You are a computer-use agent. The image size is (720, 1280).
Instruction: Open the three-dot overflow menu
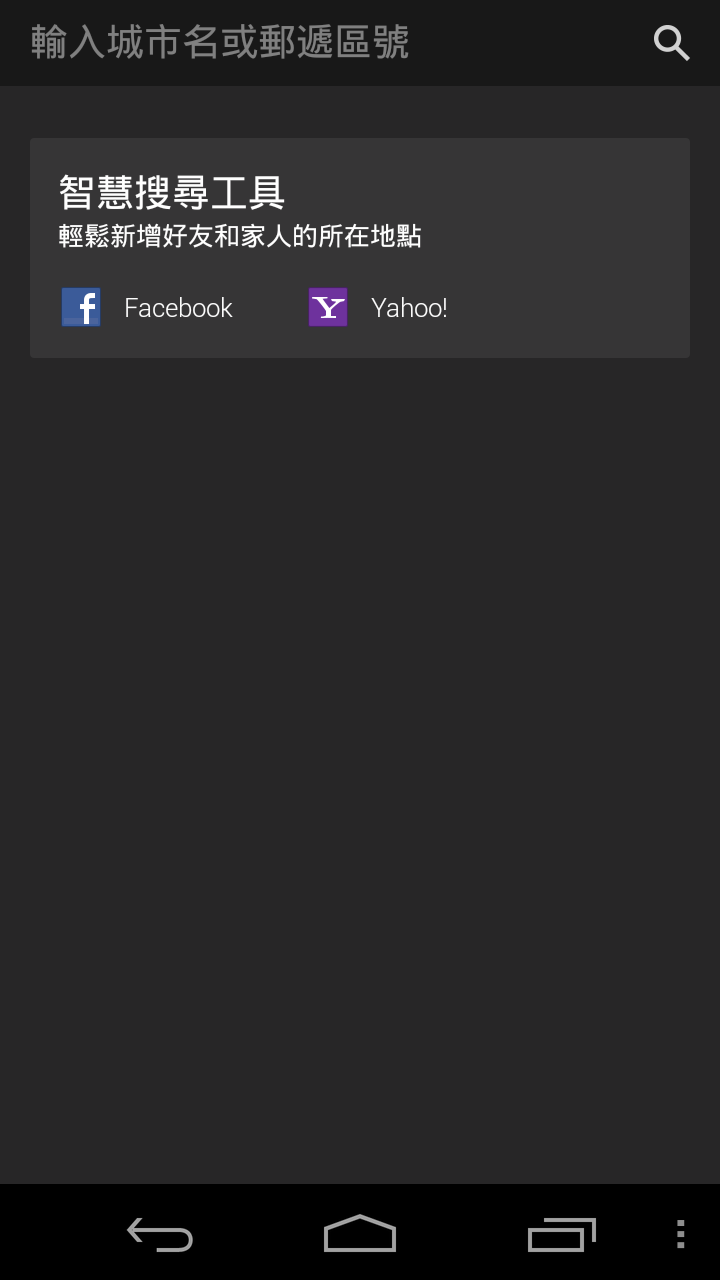pos(681,1234)
